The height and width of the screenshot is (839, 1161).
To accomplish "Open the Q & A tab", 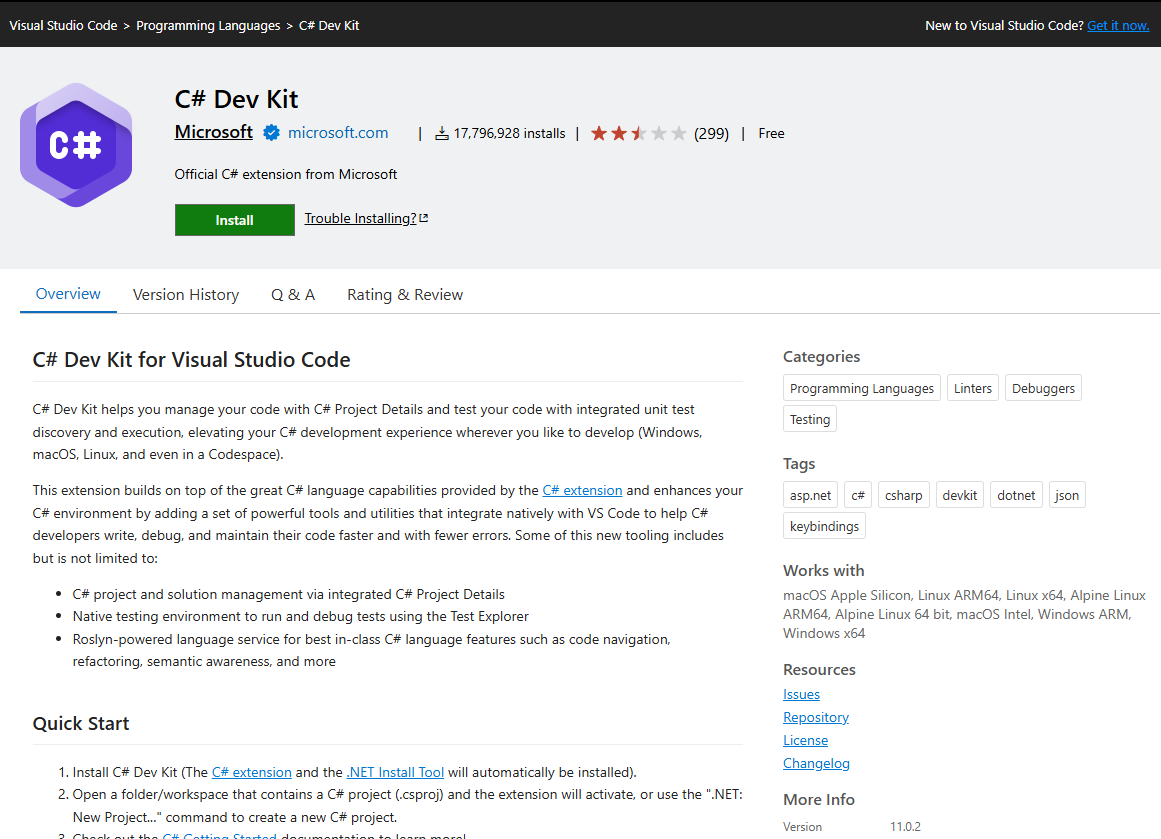I will pyautogui.click(x=293, y=295).
